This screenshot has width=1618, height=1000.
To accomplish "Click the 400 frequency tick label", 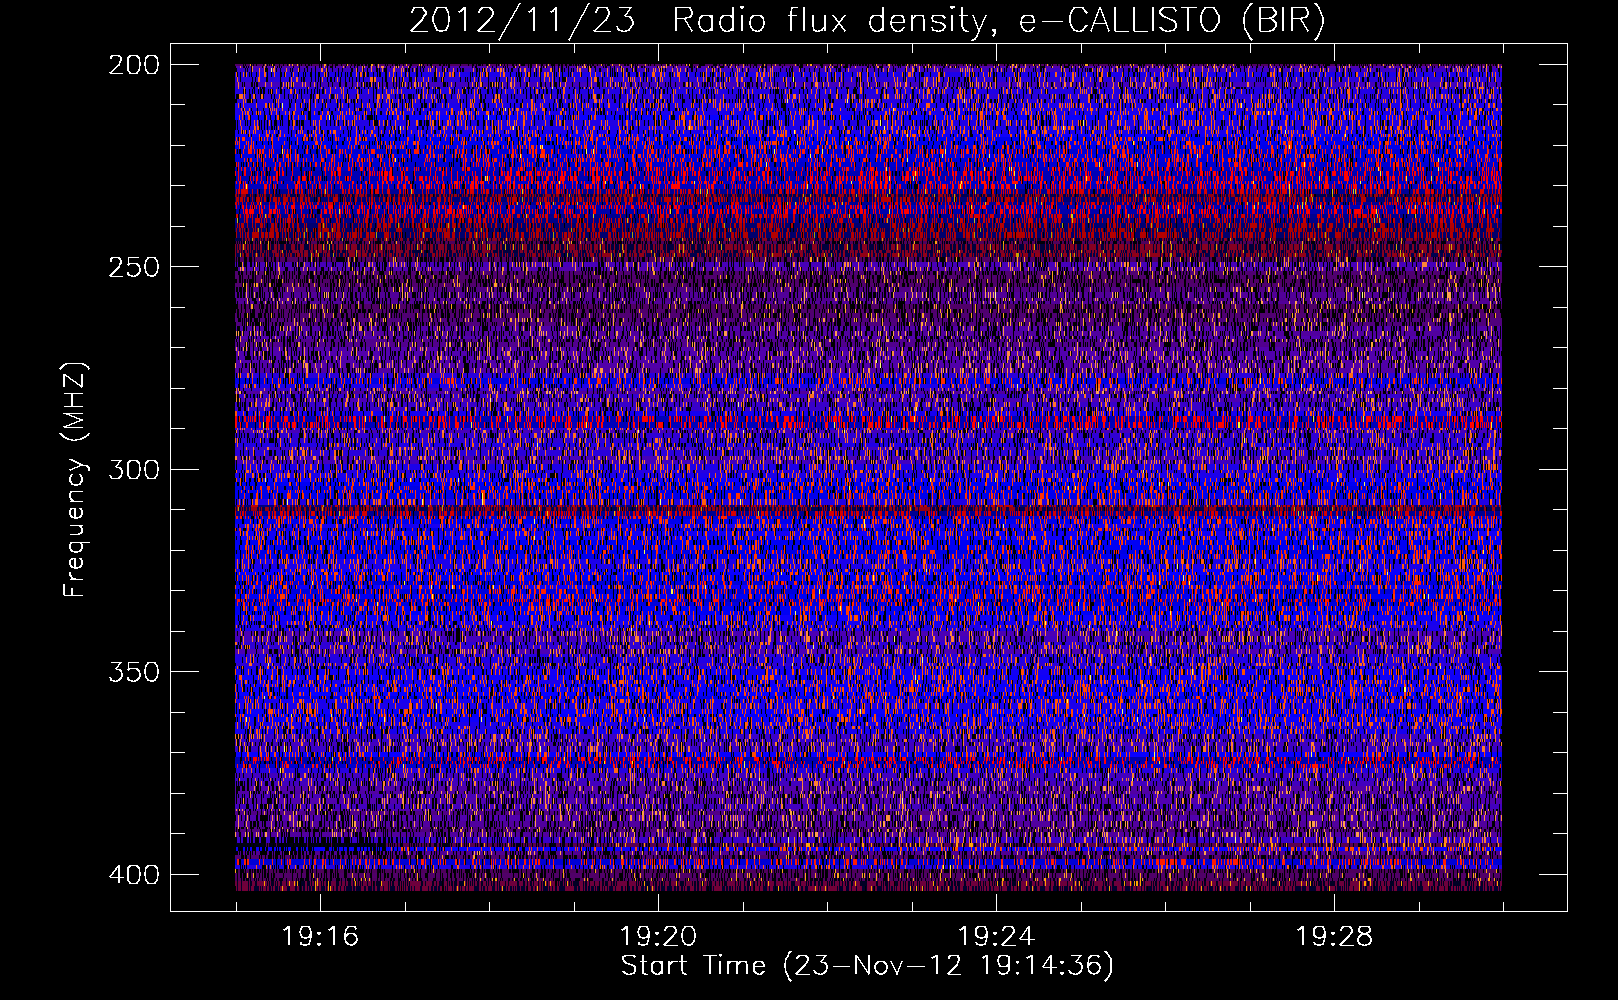I will (x=133, y=875).
